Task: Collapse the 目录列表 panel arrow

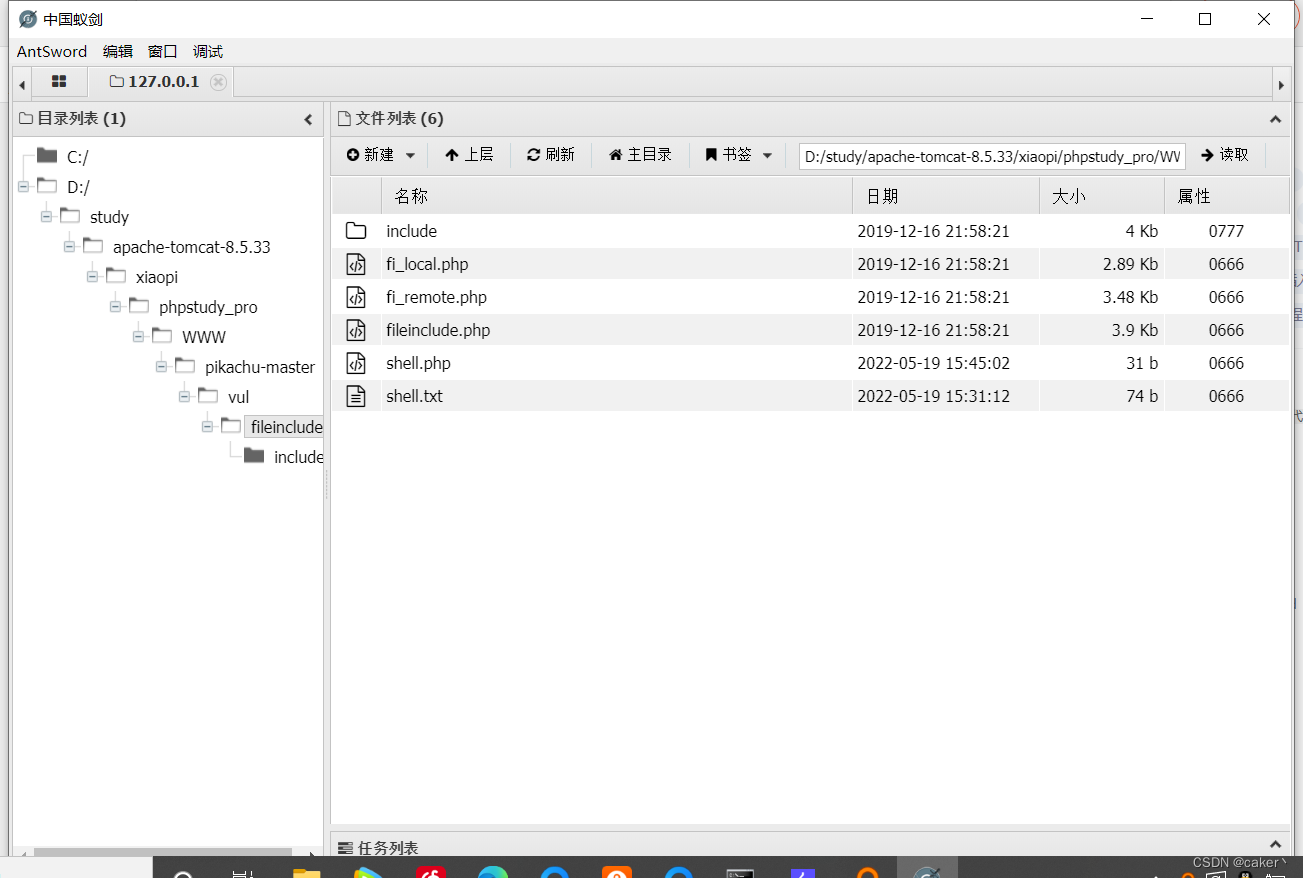Action: click(x=308, y=119)
